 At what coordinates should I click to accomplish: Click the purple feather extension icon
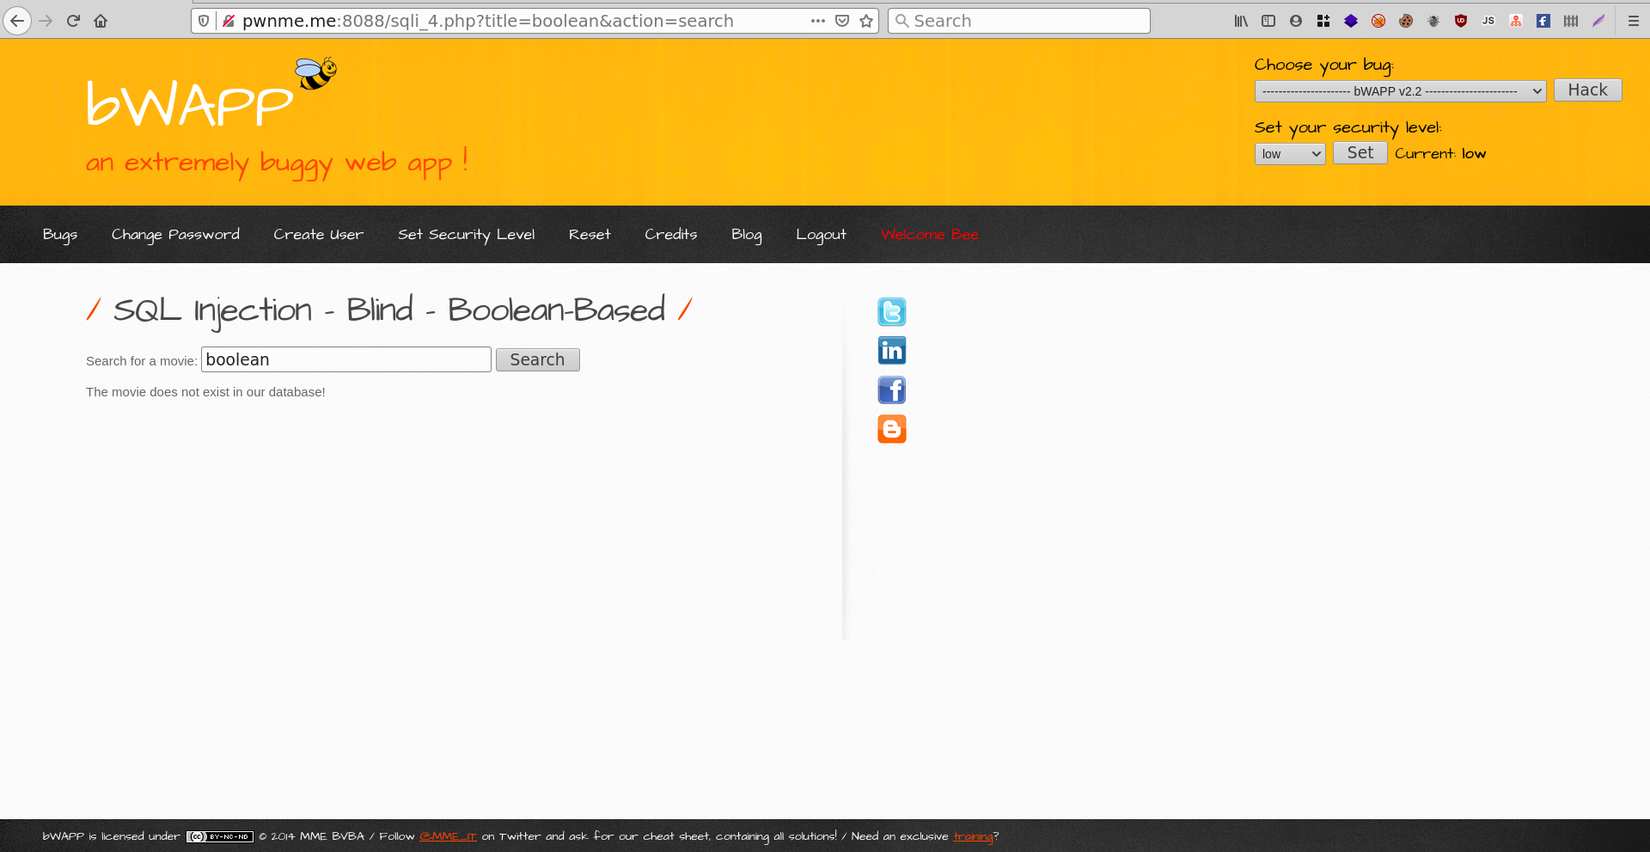[x=1598, y=21]
